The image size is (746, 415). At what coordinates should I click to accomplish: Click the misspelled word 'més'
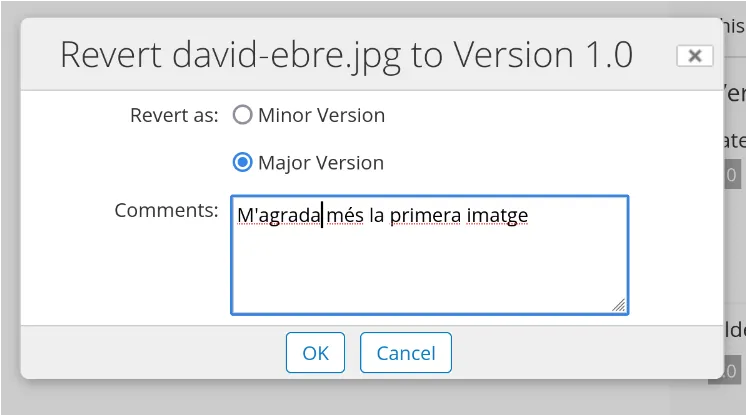[345, 215]
